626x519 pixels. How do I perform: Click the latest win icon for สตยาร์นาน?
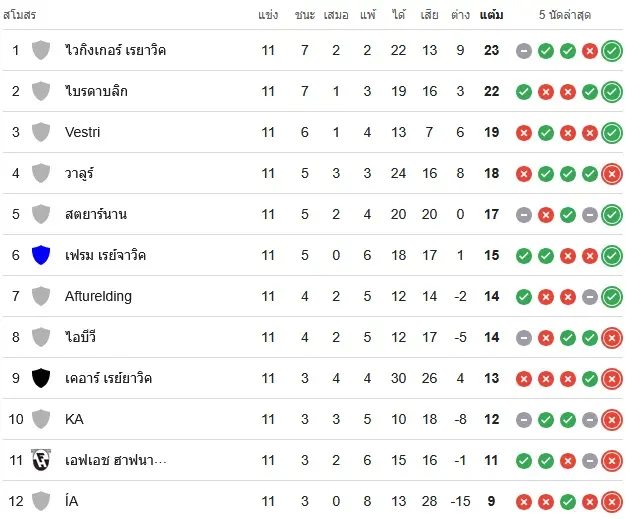point(612,215)
